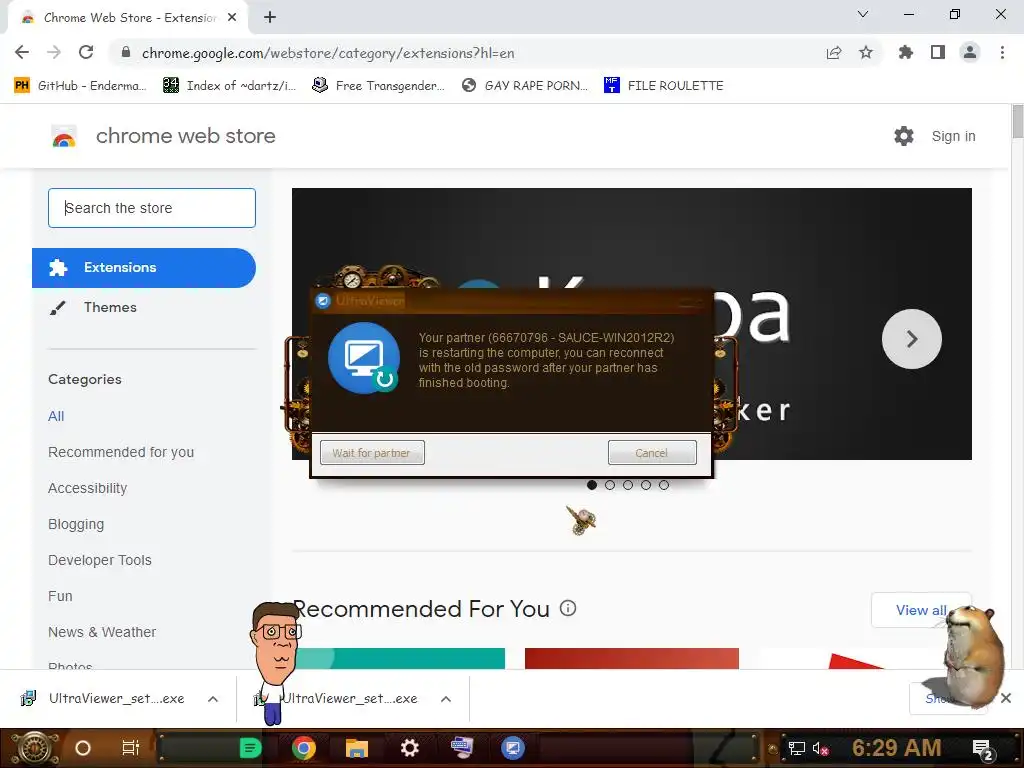Go back to the previous page
Image resolution: width=1024 pixels, height=768 pixels.
pyautogui.click(x=22, y=52)
